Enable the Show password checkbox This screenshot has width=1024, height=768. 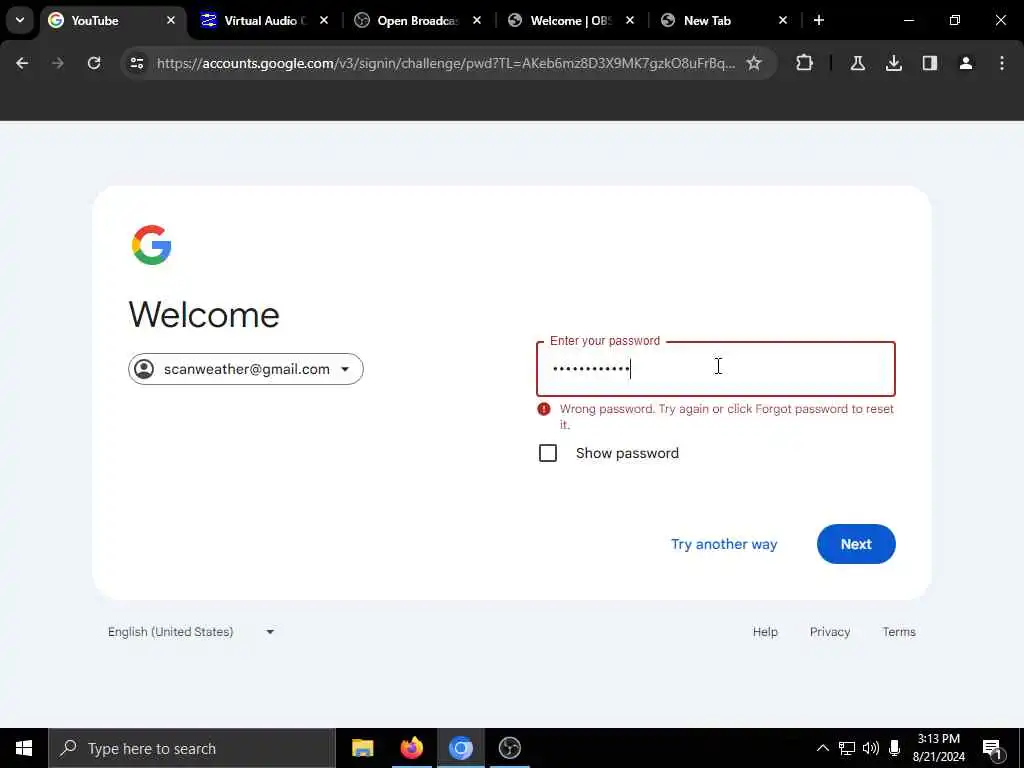548,453
